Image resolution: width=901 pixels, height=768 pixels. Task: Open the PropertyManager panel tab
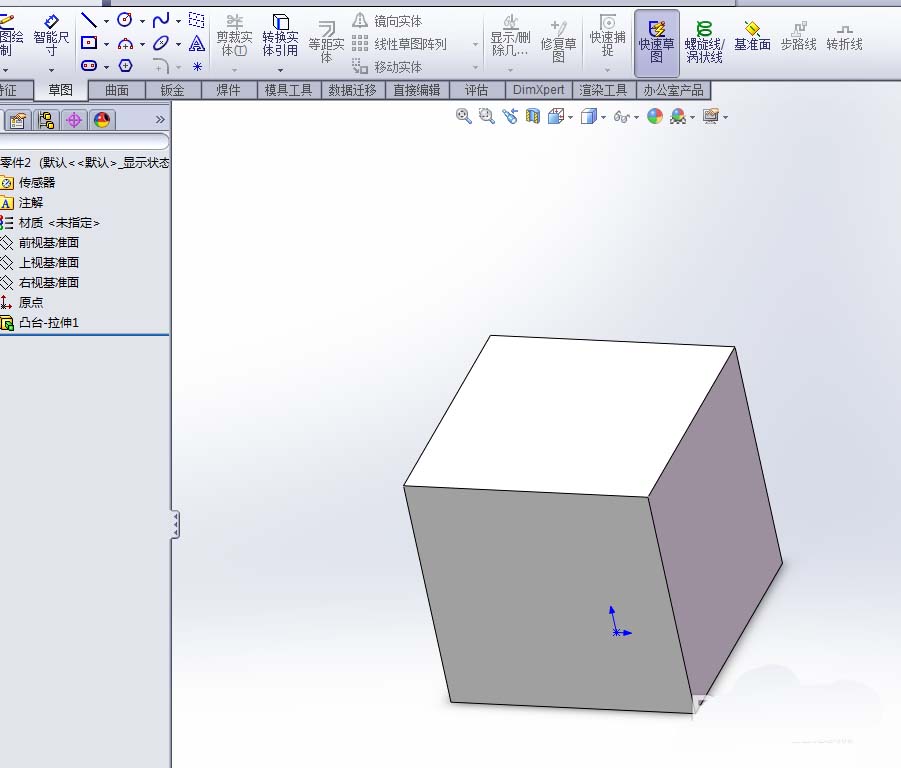point(18,120)
